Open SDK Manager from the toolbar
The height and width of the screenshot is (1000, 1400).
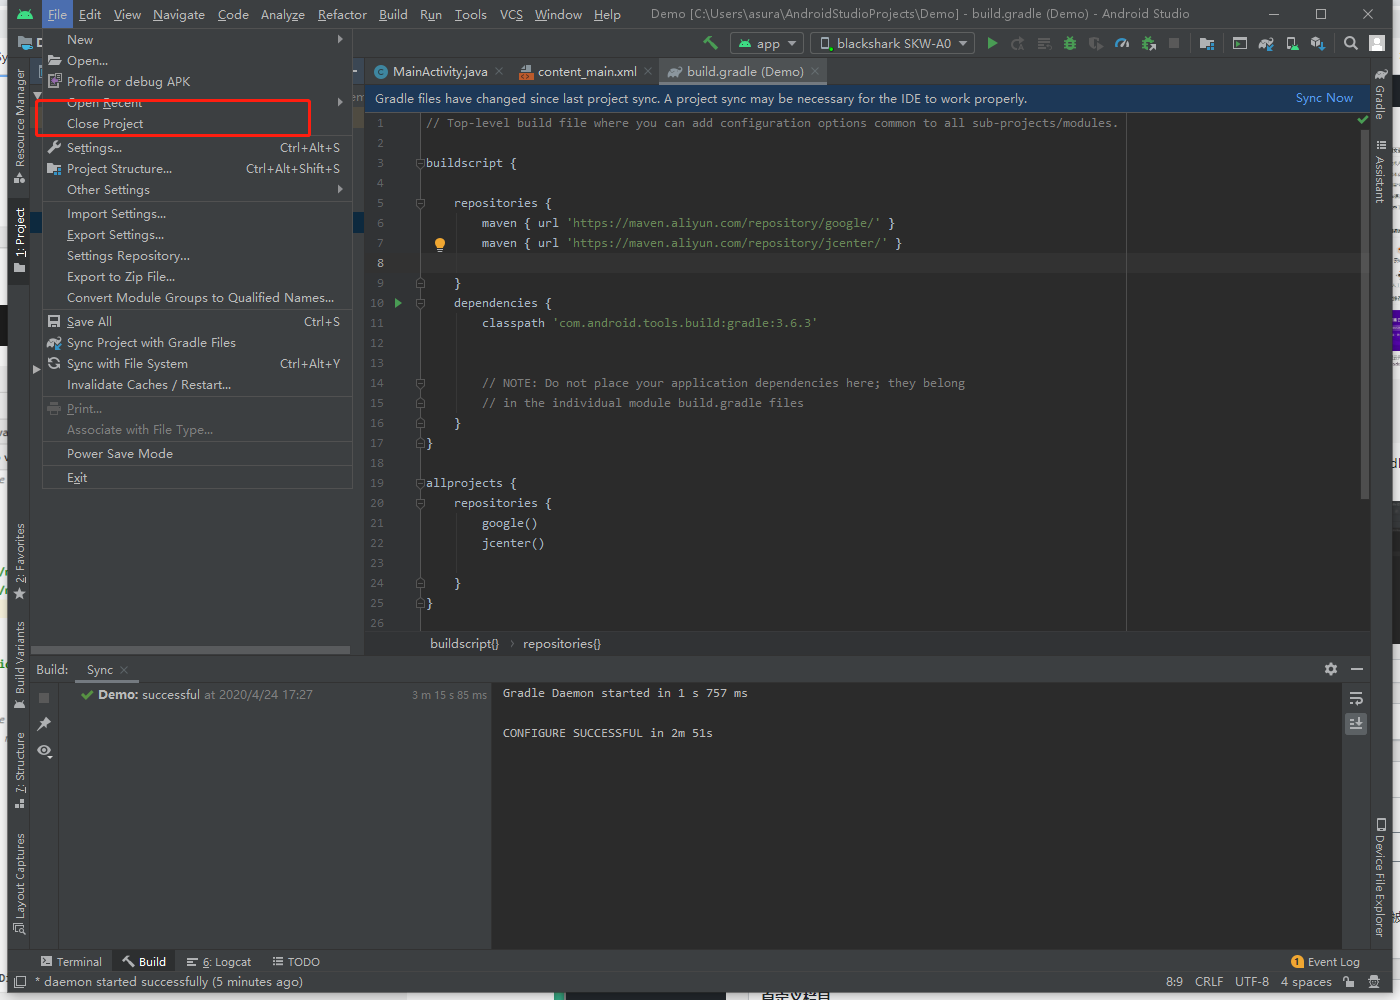[x=1317, y=43]
